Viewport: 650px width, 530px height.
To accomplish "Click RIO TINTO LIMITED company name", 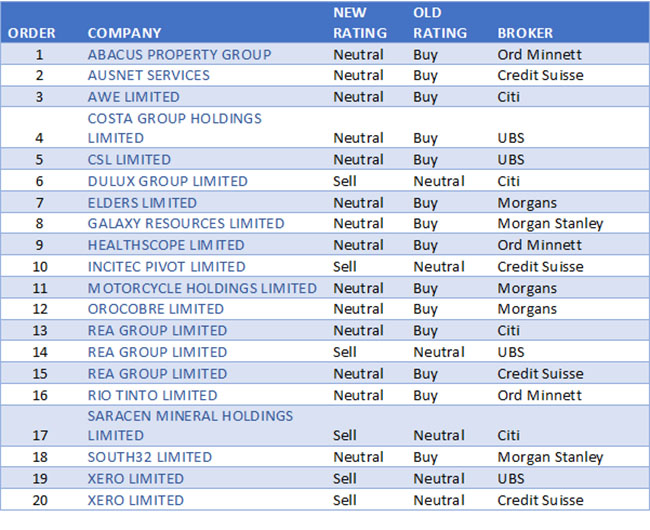I will click(152, 395).
